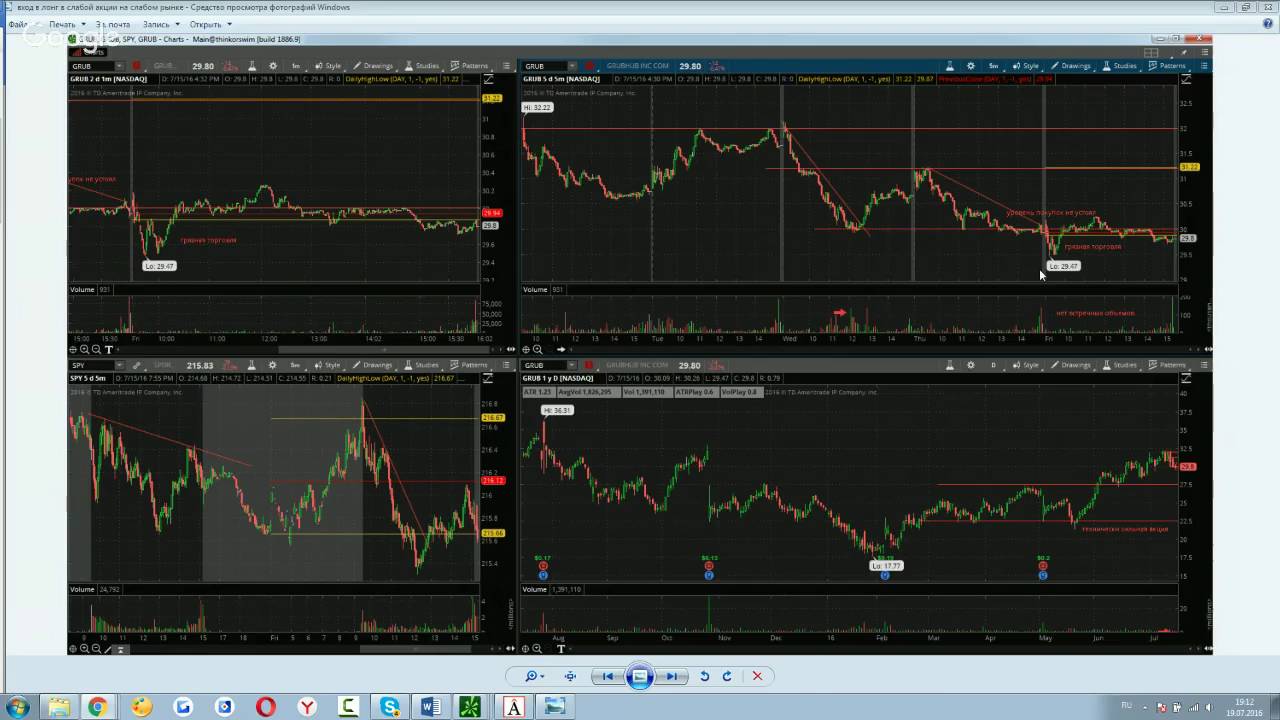Delete the photo with the red X
Viewport: 1280px width, 720px height.
coord(757,676)
